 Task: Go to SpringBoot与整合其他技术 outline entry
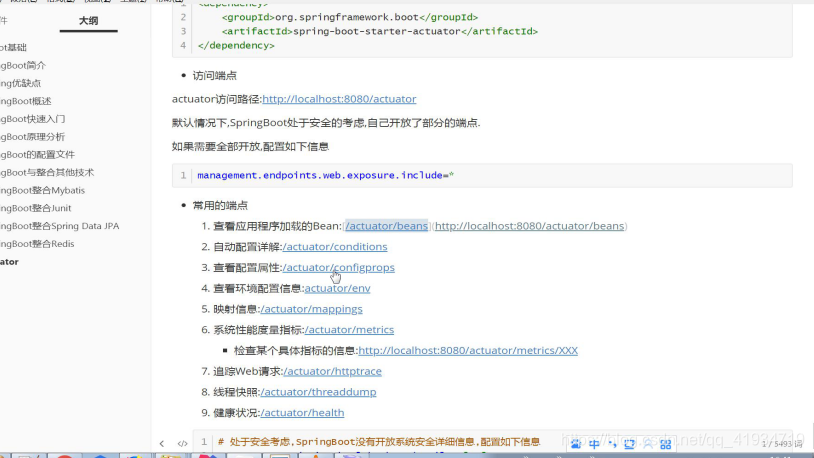coord(47,172)
